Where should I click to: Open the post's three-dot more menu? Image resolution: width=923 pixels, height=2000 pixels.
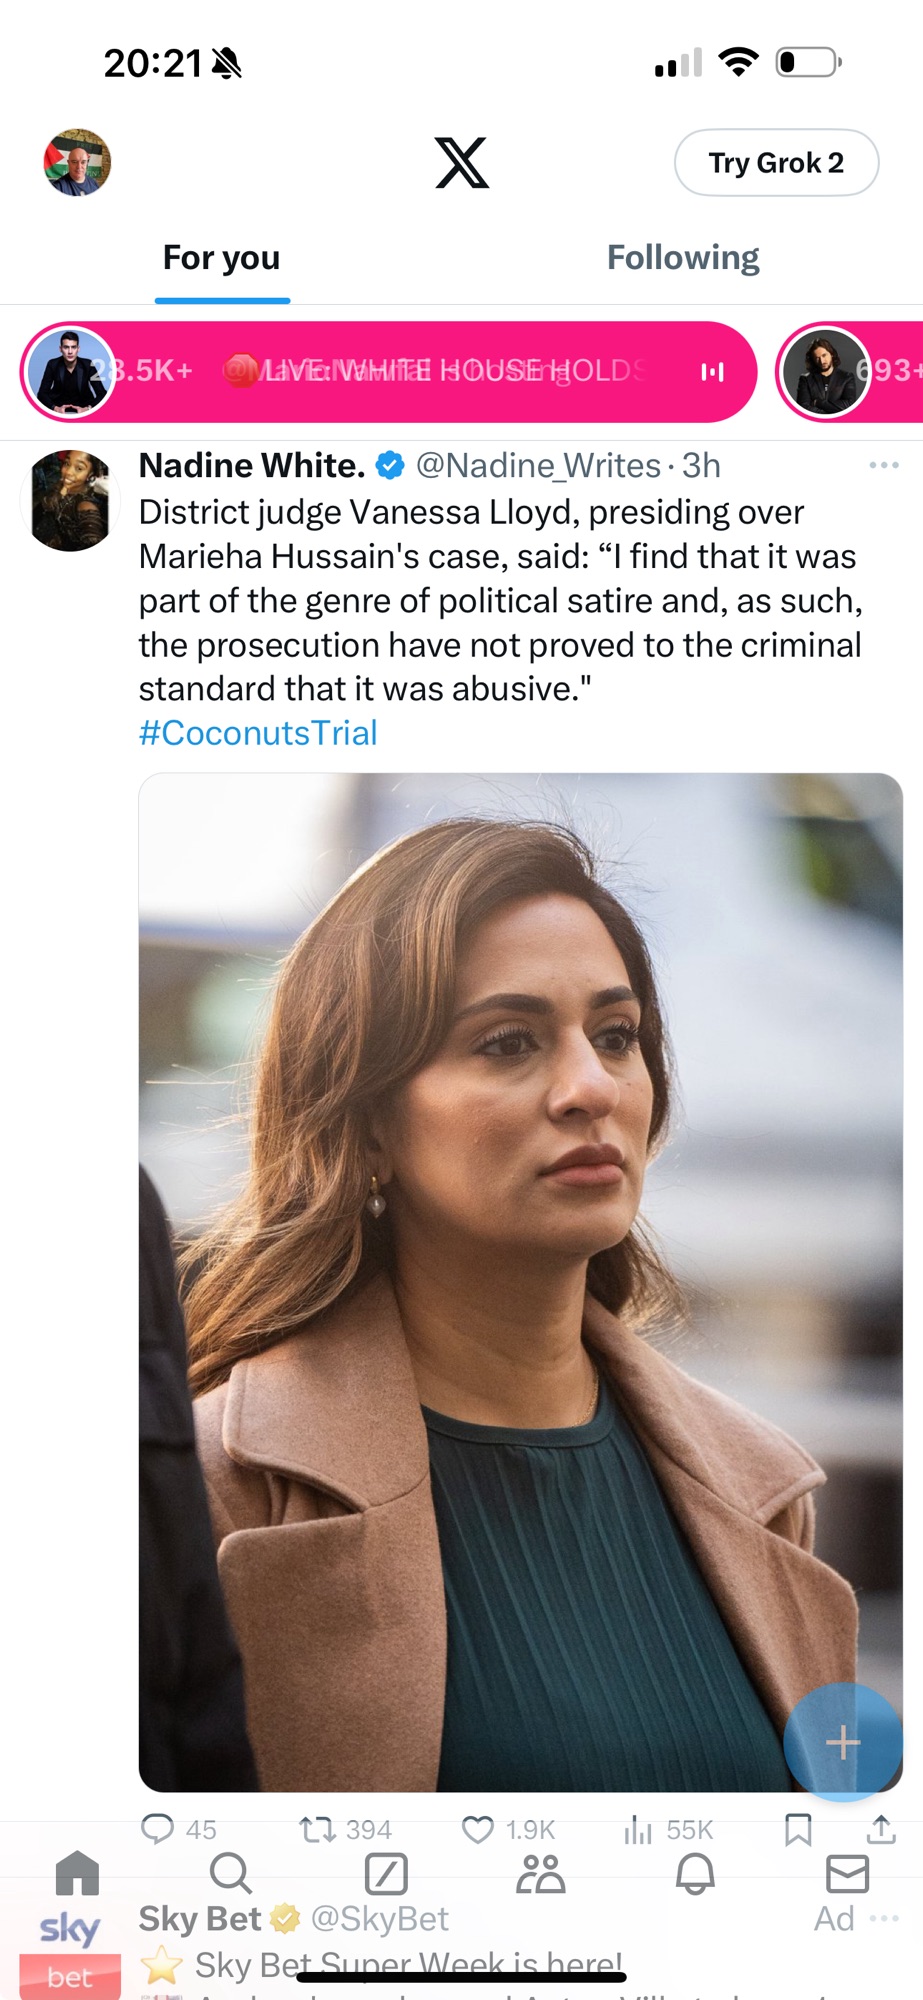pos(884,465)
